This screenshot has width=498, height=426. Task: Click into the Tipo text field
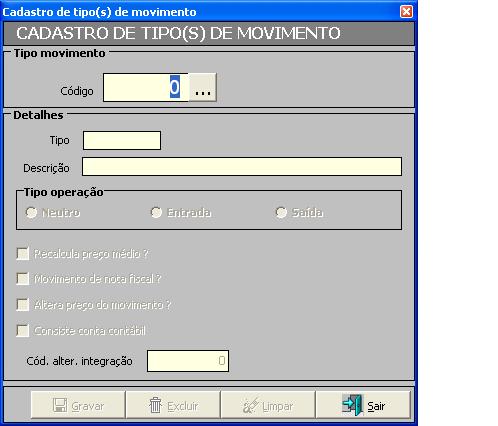coord(122,140)
